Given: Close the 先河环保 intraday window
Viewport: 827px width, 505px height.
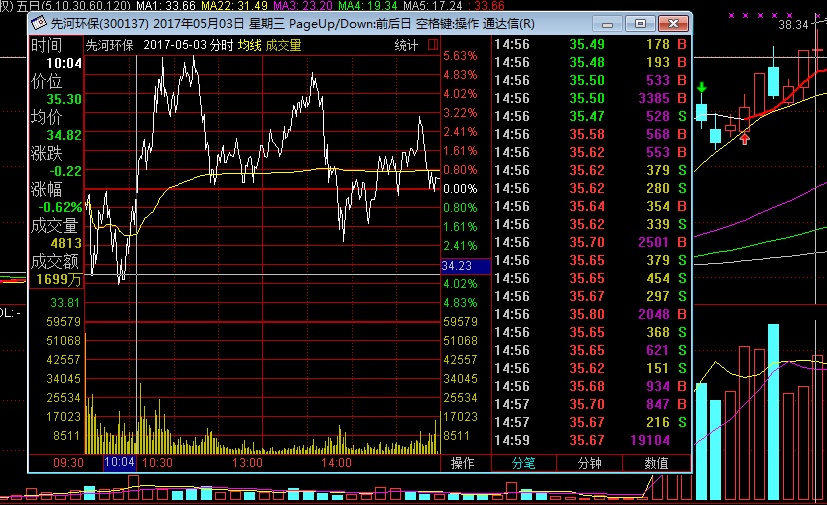Looking at the screenshot, I should click(x=673, y=24).
